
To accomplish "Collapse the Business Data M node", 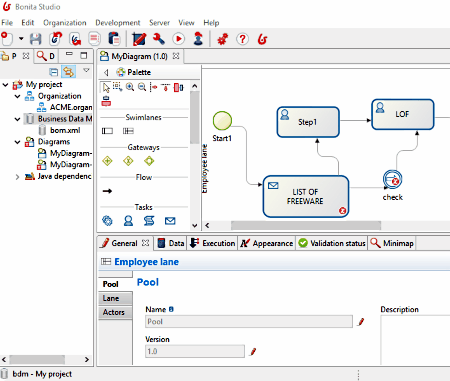I will point(17,119).
